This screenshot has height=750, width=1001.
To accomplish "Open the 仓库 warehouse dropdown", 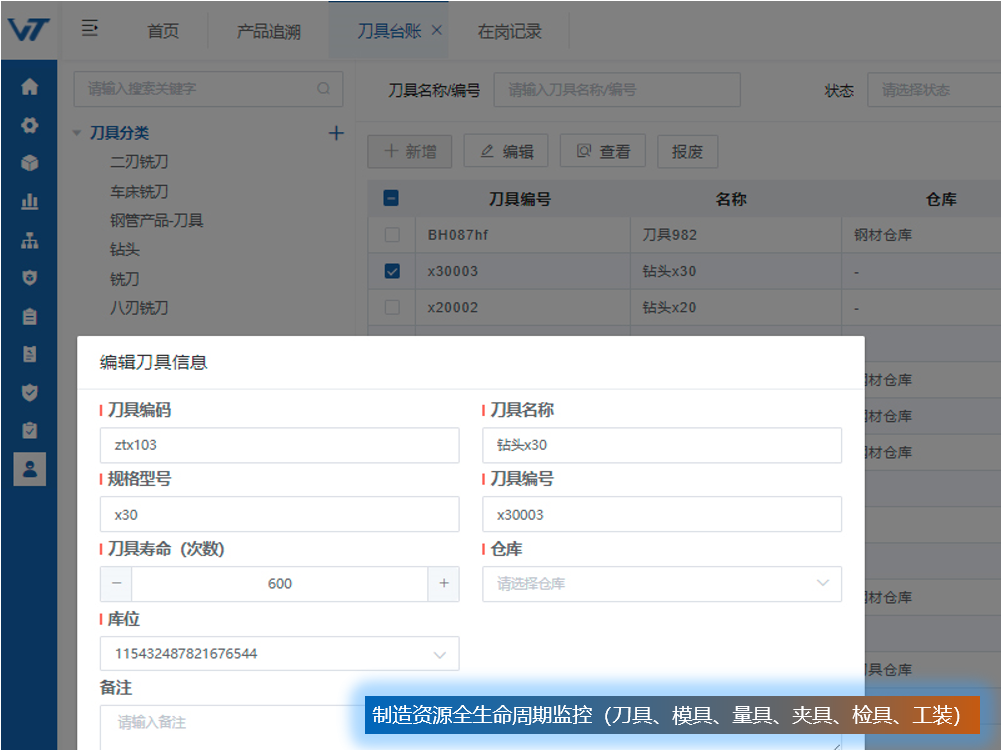I will click(x=661, y=584).
